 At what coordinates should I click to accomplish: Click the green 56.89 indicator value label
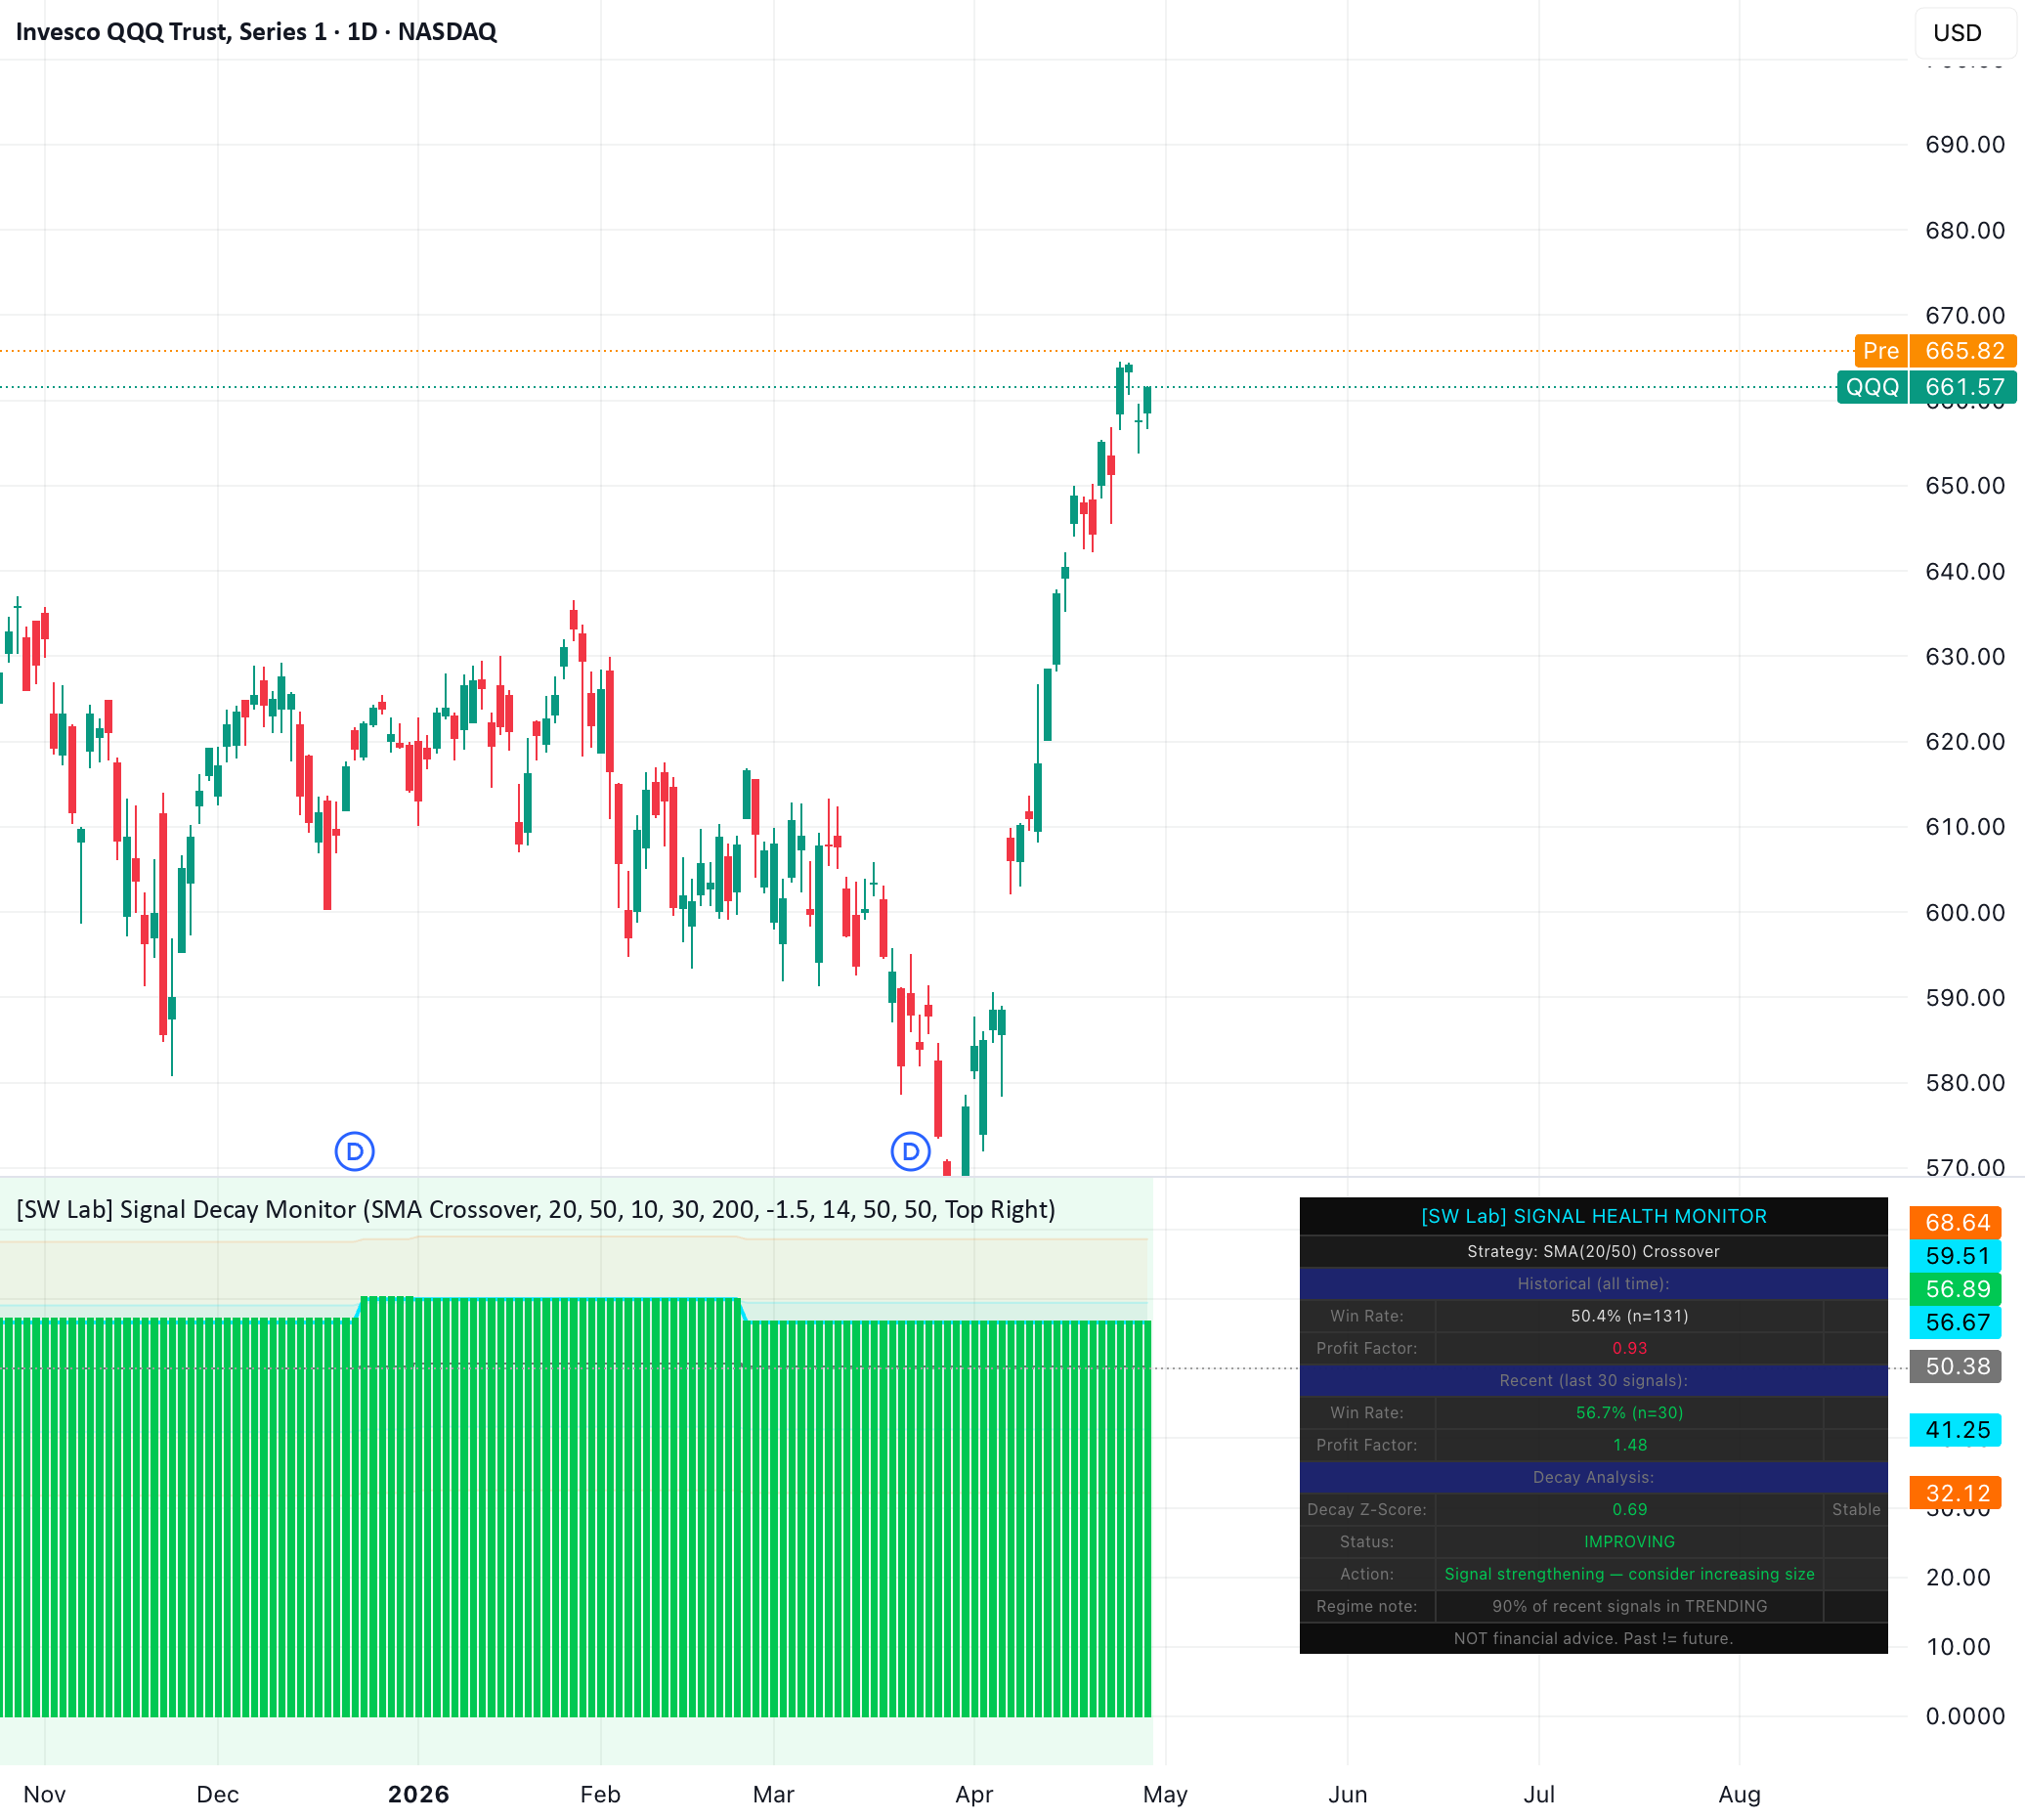(x=1955, y=1289)
